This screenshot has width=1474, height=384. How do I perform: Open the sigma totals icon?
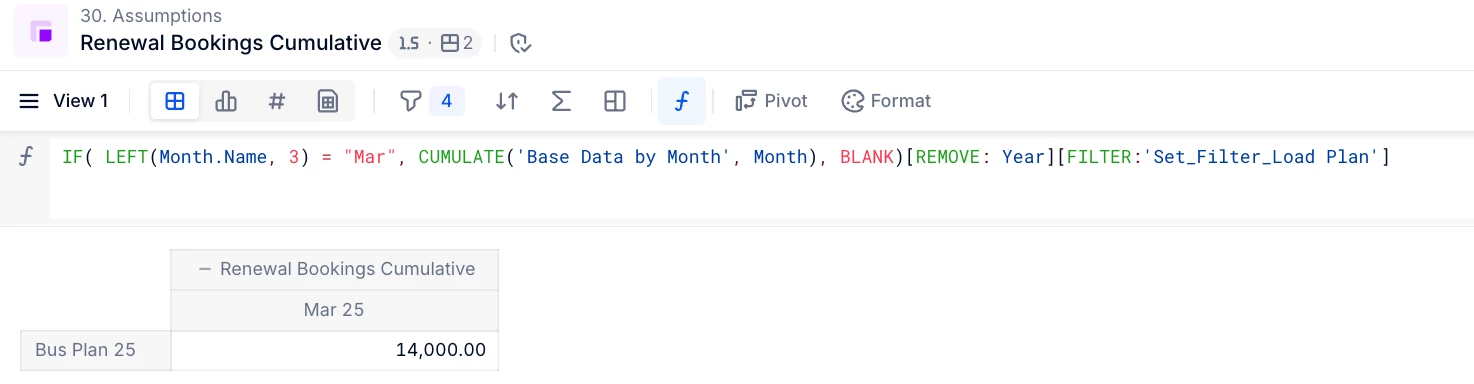pos(561,101)
